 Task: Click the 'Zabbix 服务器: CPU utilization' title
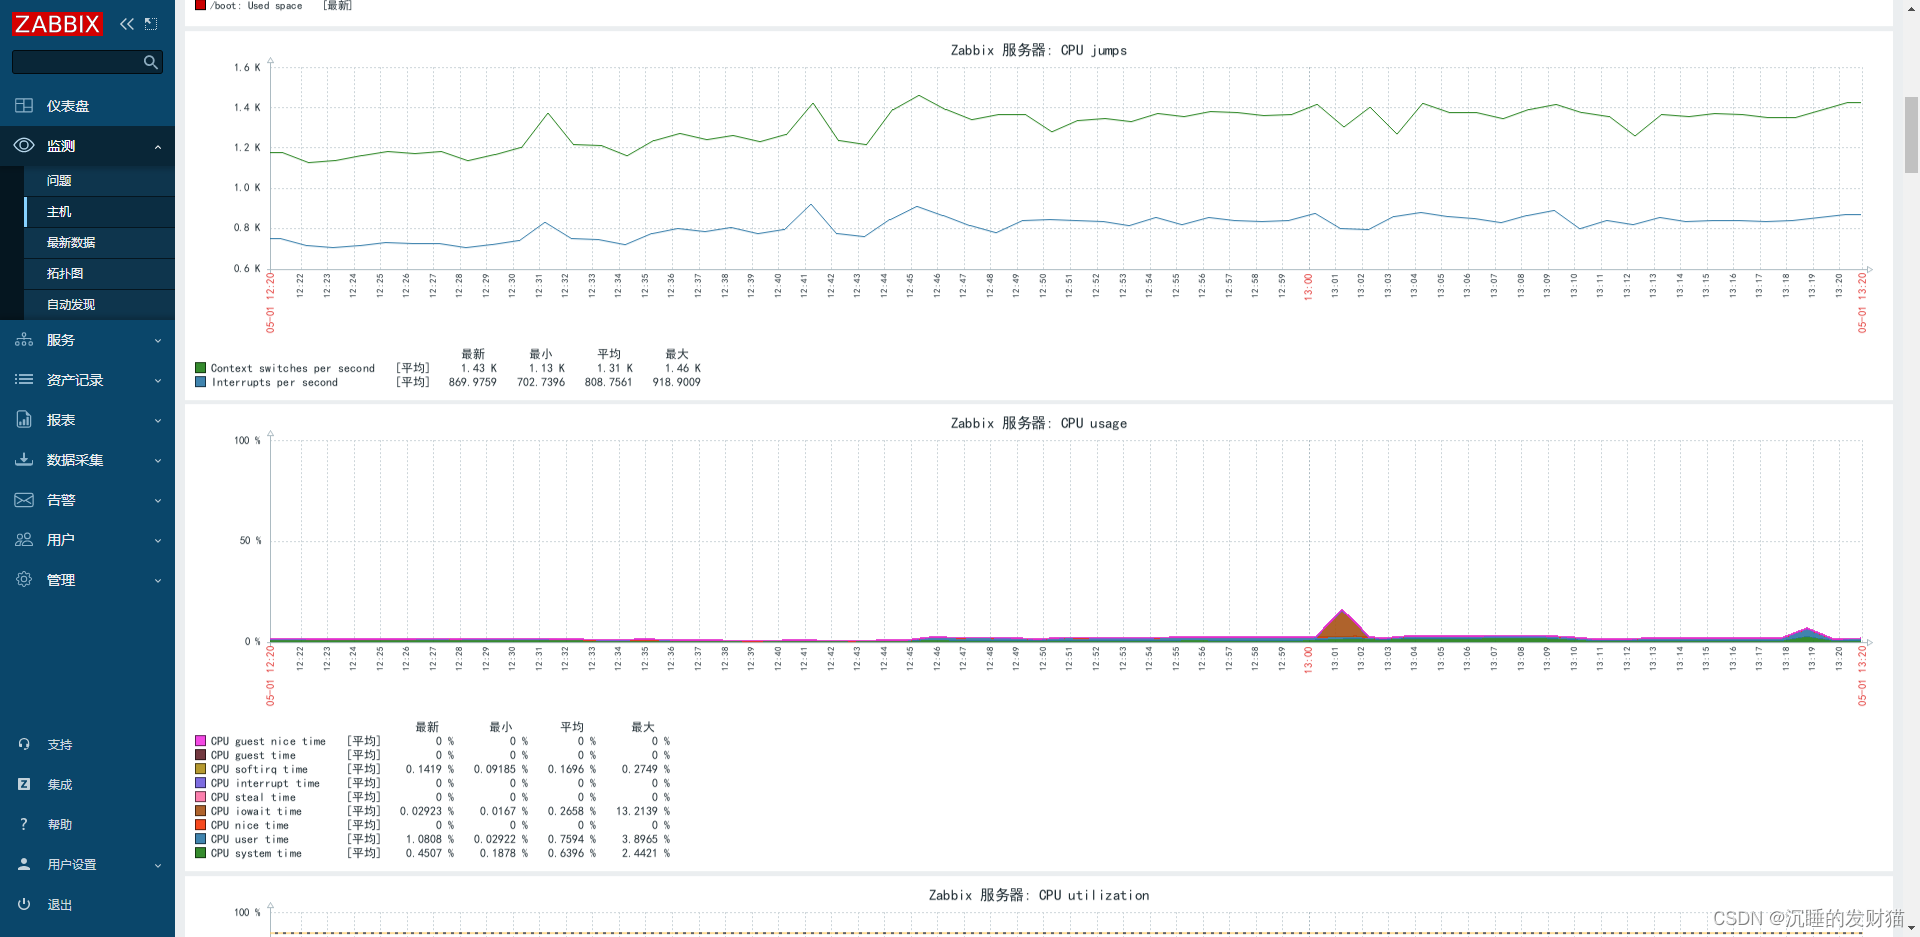[1038, 895]
